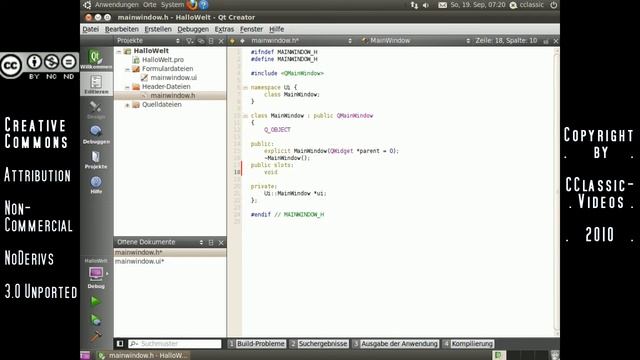Toggle the left sidebar visibility
Viewport: 640px width, 360px height.
[x=120, y=344]
